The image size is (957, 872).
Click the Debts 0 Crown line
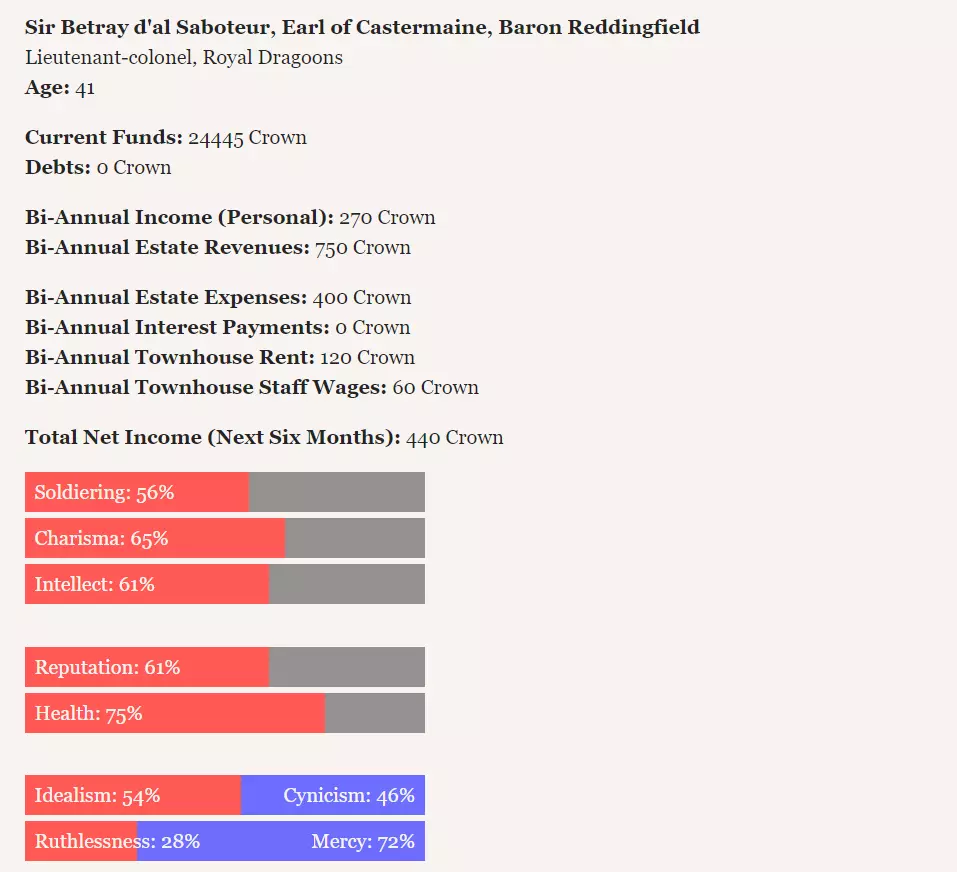click(98, 167)
